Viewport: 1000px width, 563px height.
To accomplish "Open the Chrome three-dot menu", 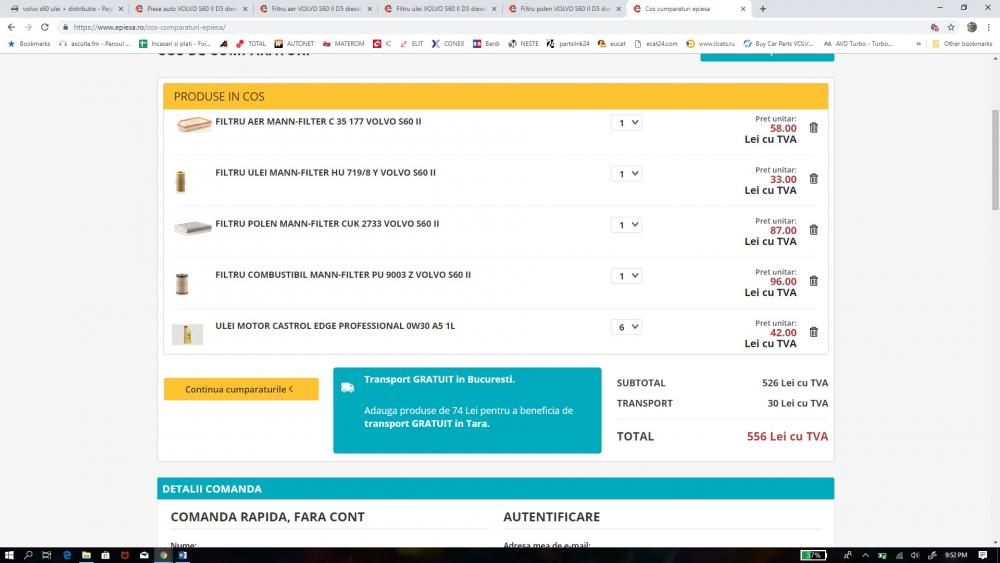I will click(x=989, y=27).
